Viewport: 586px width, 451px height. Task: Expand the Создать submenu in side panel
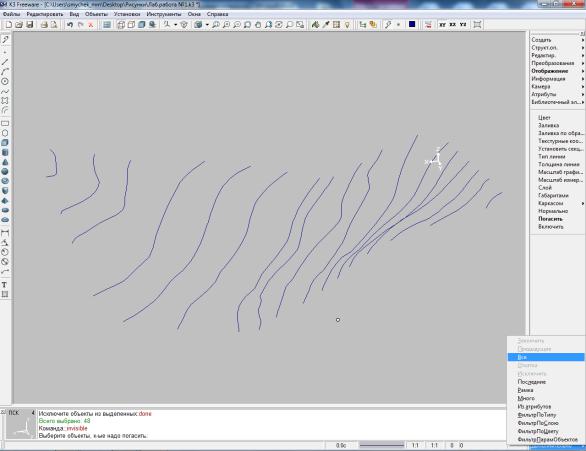557,40
